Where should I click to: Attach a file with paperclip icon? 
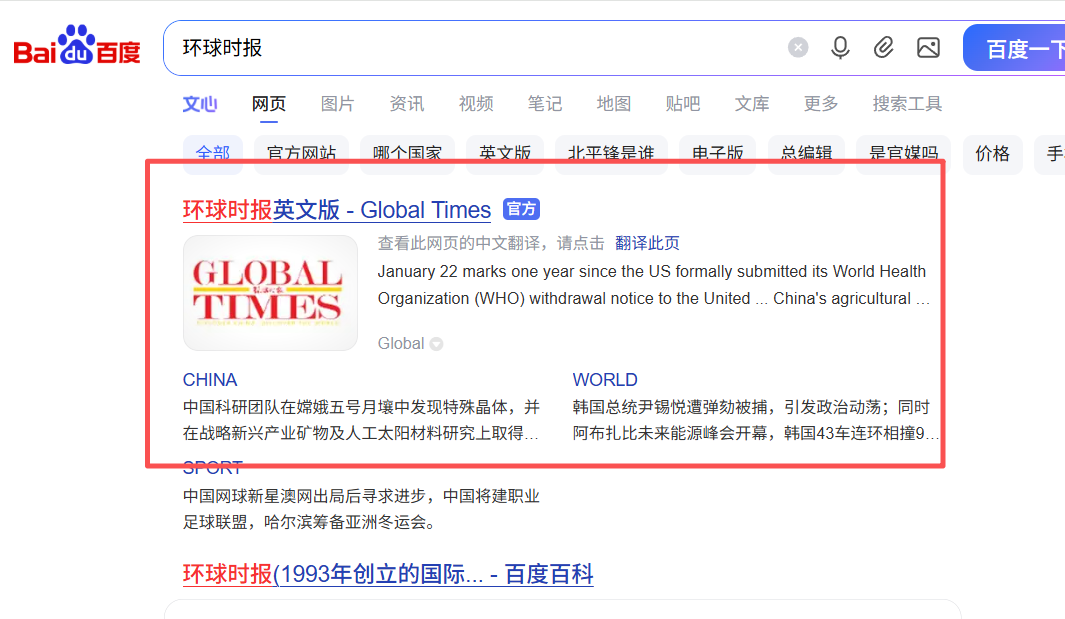pyautogui.click(x=884, y=48)
